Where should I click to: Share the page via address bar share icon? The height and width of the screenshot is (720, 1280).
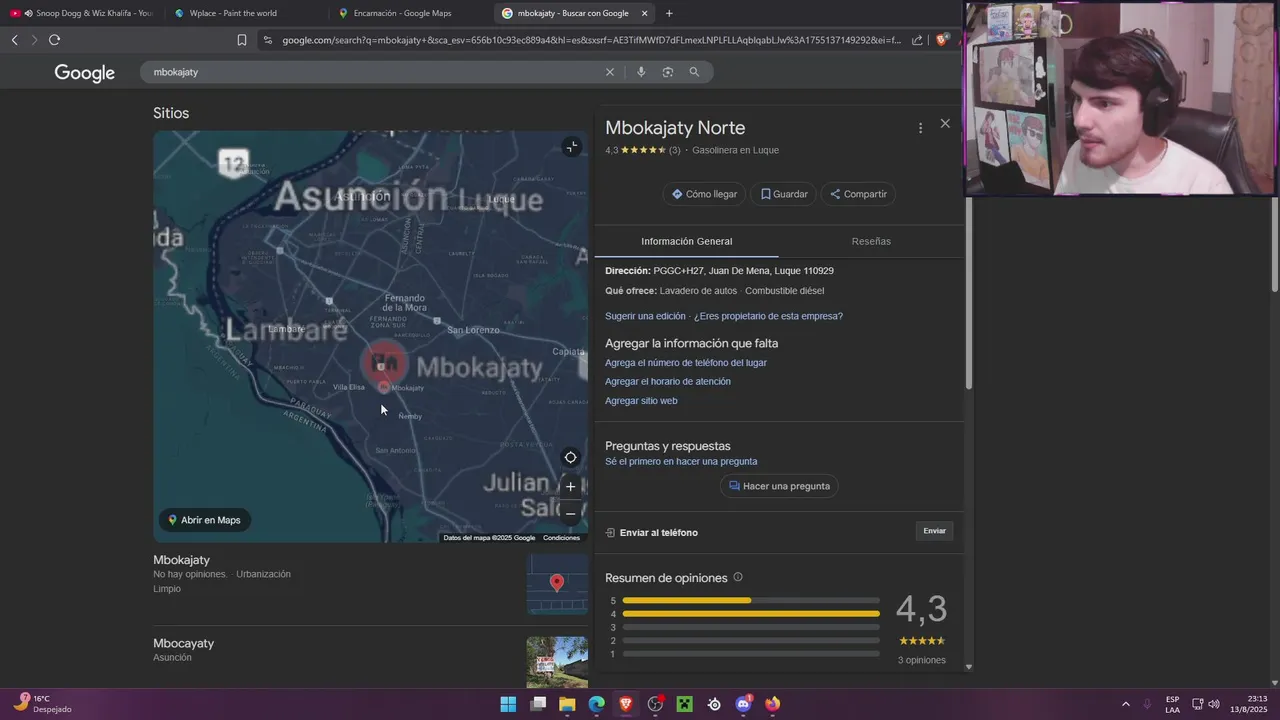[917, 40]
